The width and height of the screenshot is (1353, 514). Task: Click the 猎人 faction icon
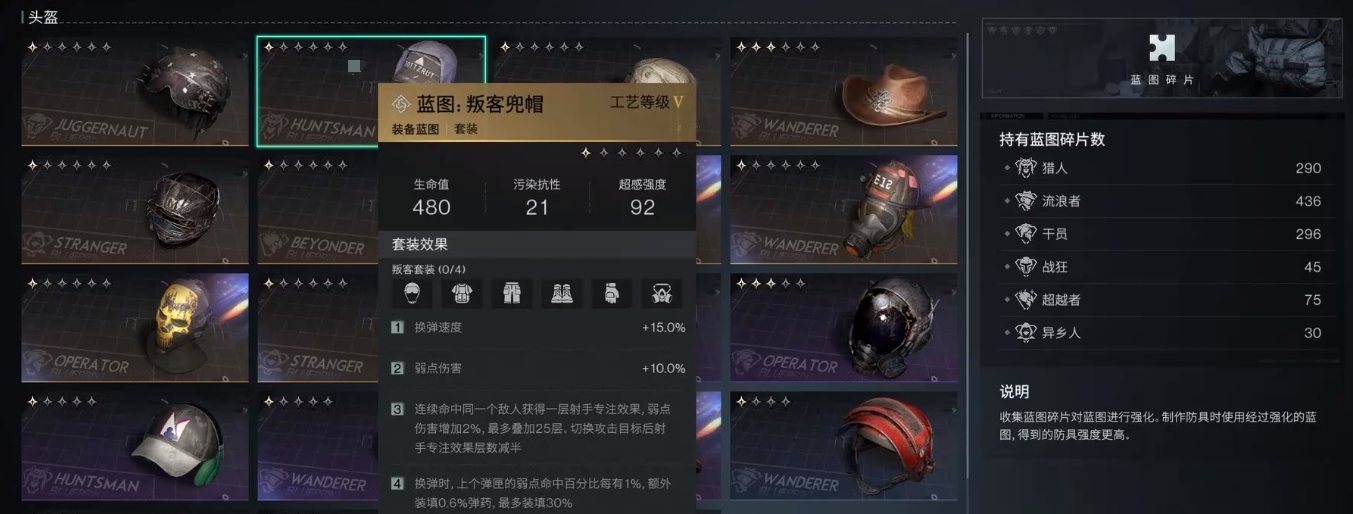click(x=1025, y=168)
